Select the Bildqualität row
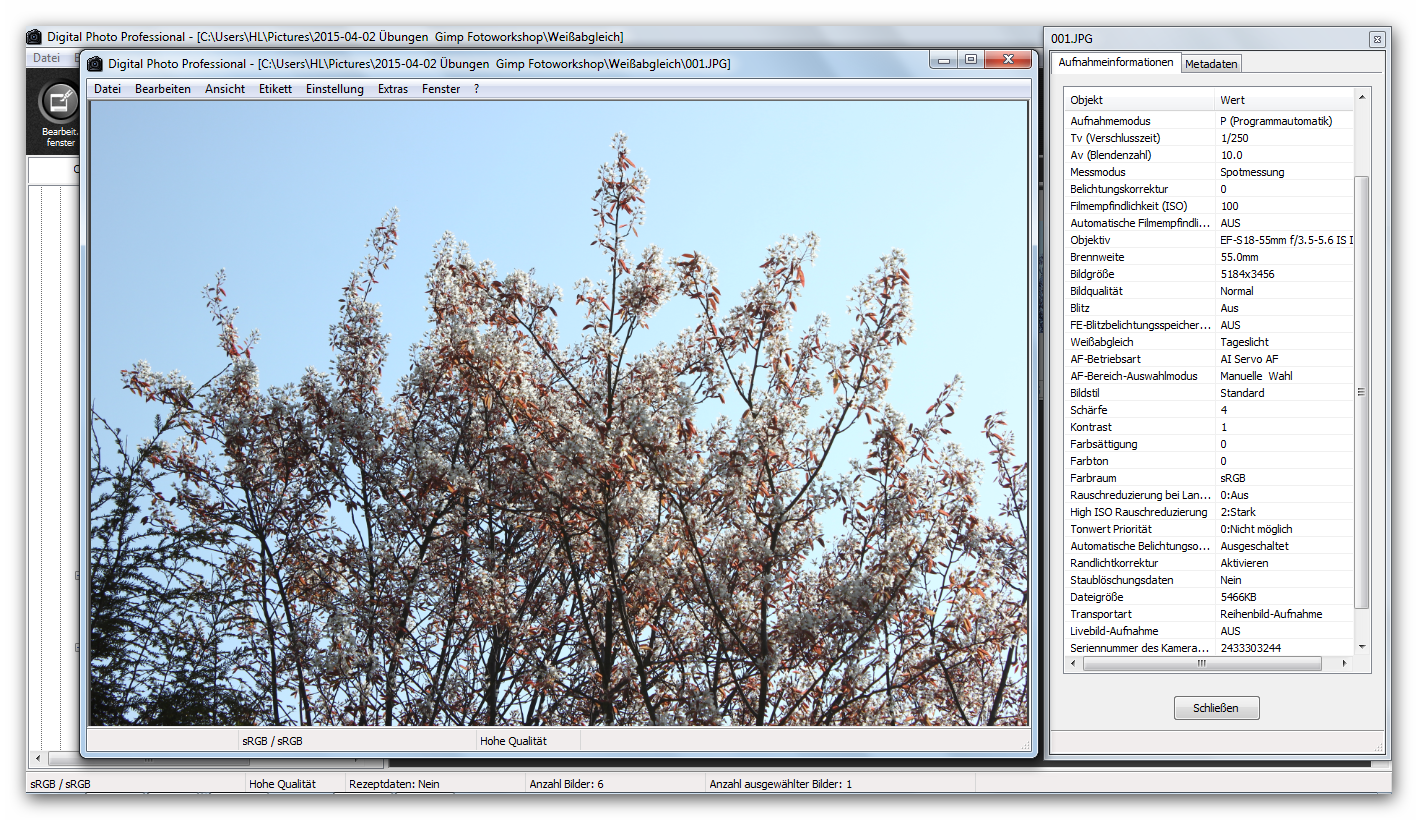The height and width of the screenshot is (820, 1418). [1209, 291]
